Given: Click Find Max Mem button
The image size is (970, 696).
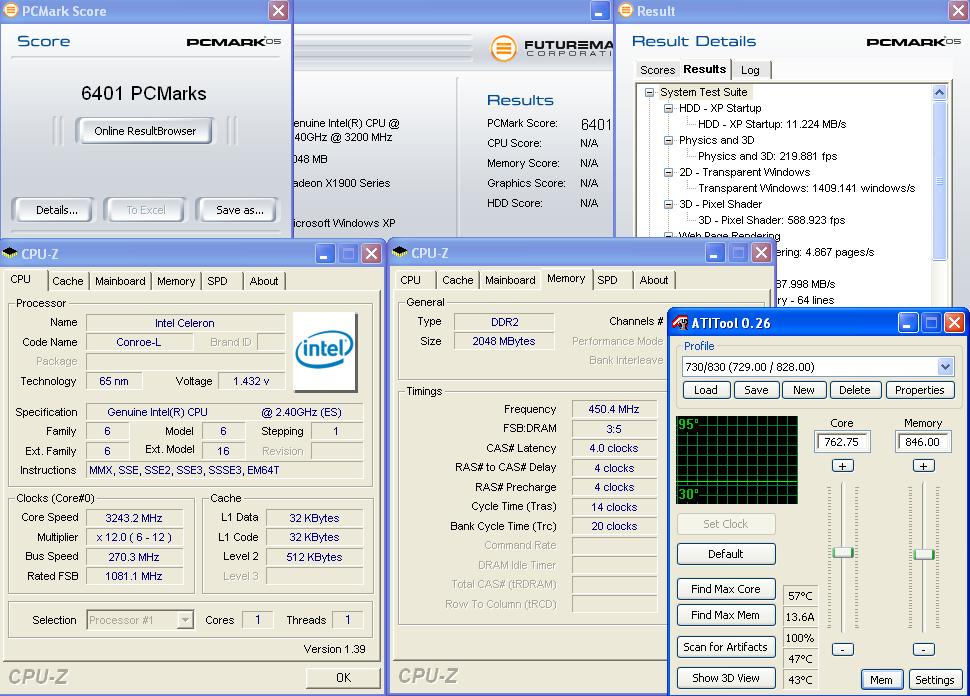Looking at the screenshot, I should pos(726,615).
